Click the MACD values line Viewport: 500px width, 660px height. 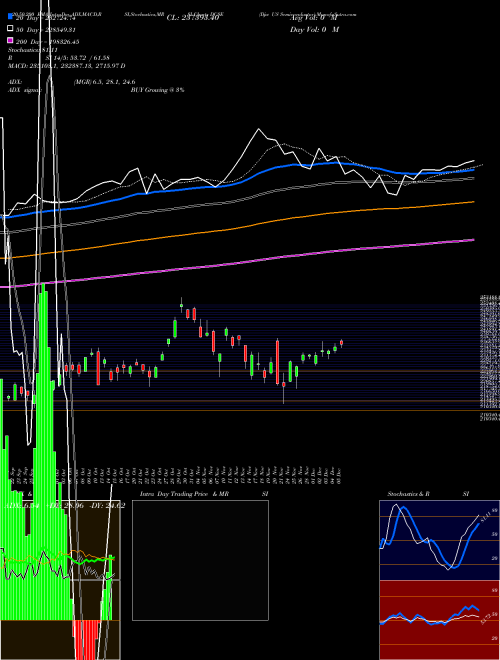pyautogui.click(x=66, y=66)
